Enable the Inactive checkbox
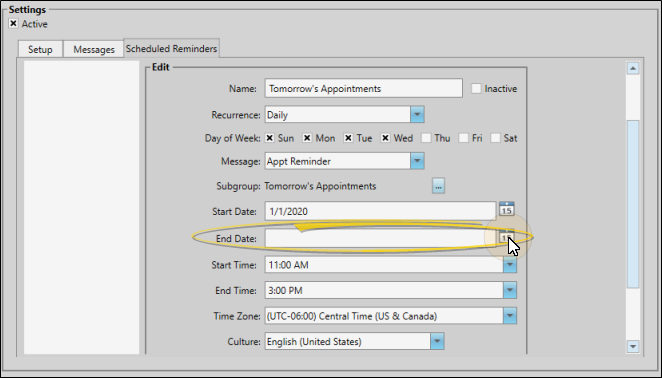Image resolution: width=662 pixels, height=378 pixels. click(476, 88)
